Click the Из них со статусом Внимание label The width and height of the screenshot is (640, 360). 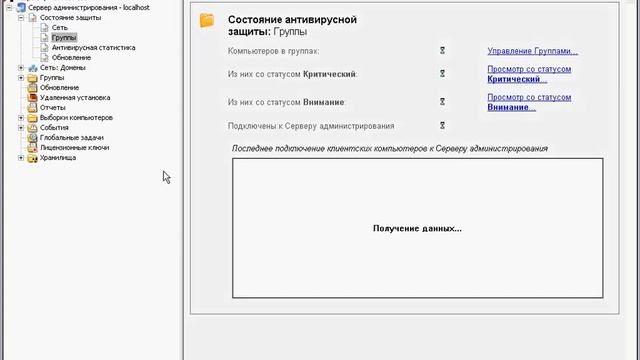click(287, 102)
